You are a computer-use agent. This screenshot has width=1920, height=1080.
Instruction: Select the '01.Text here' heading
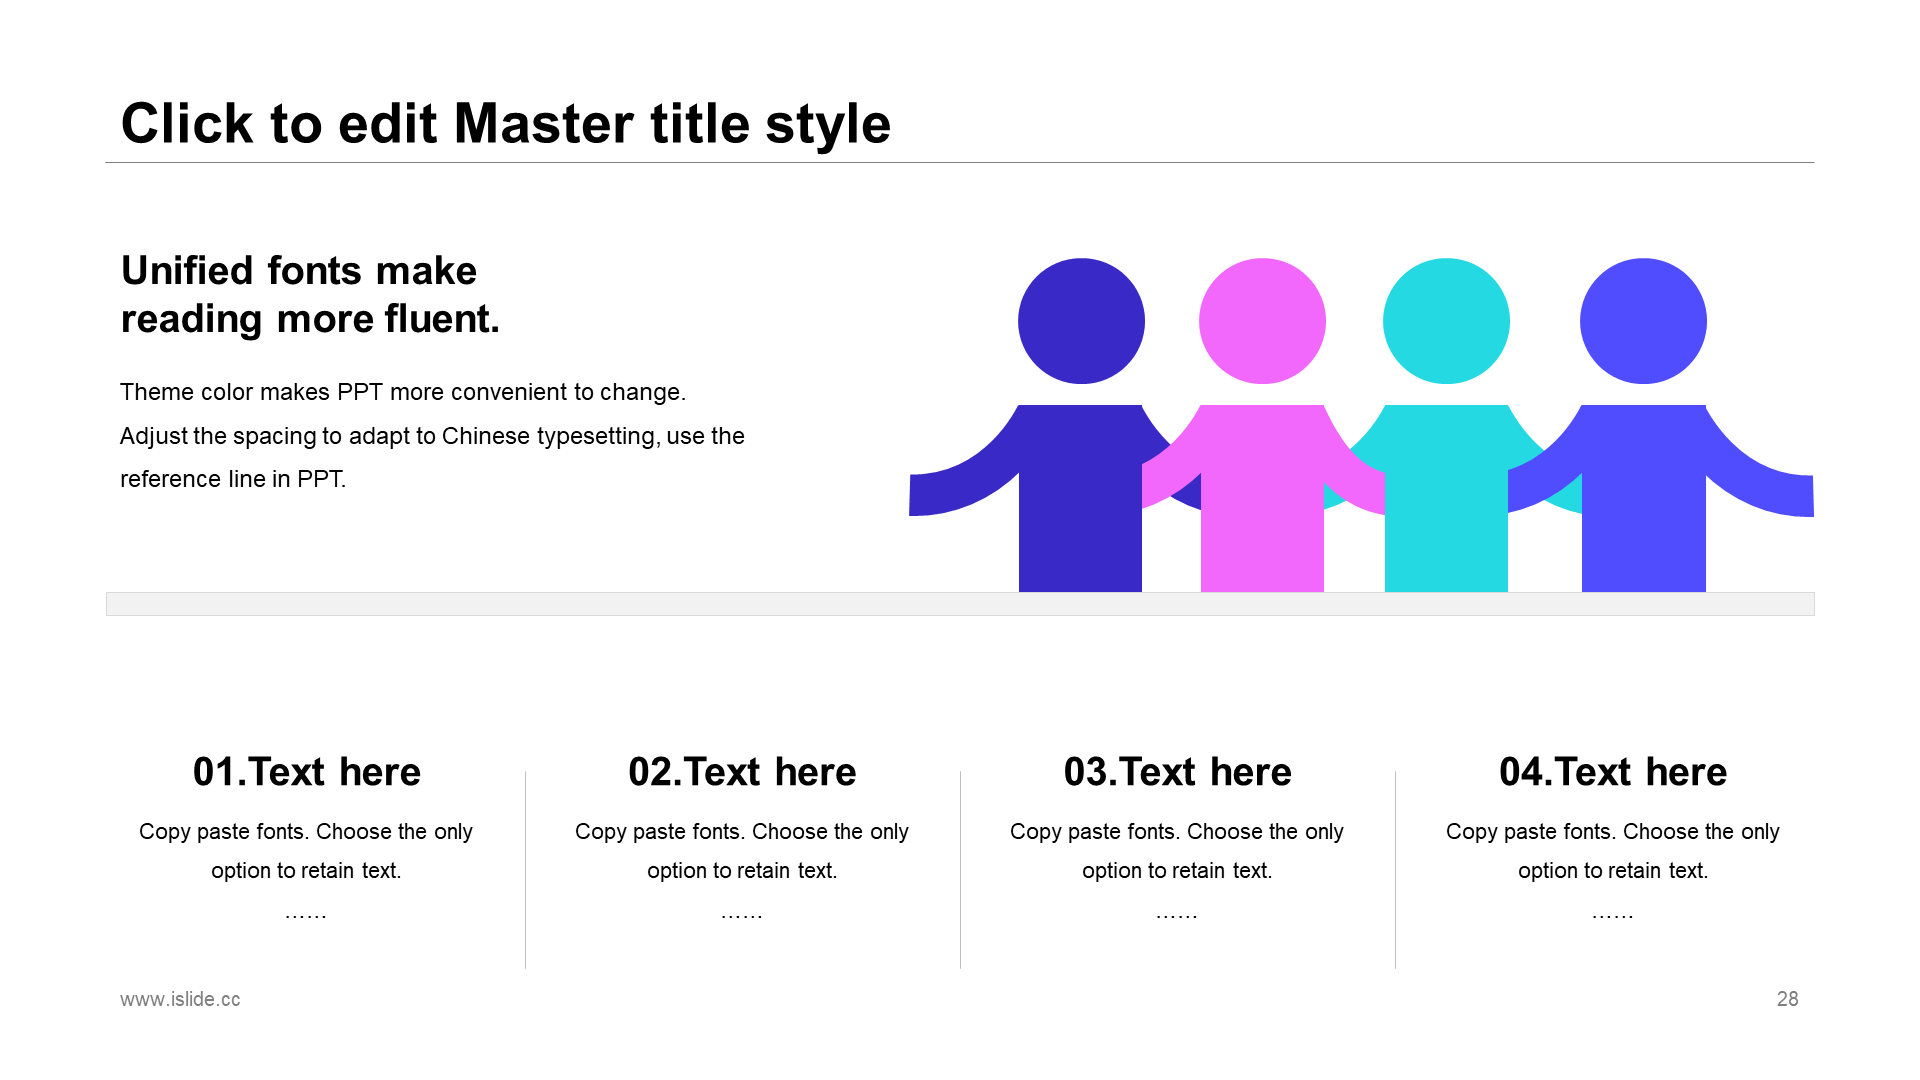306,772
